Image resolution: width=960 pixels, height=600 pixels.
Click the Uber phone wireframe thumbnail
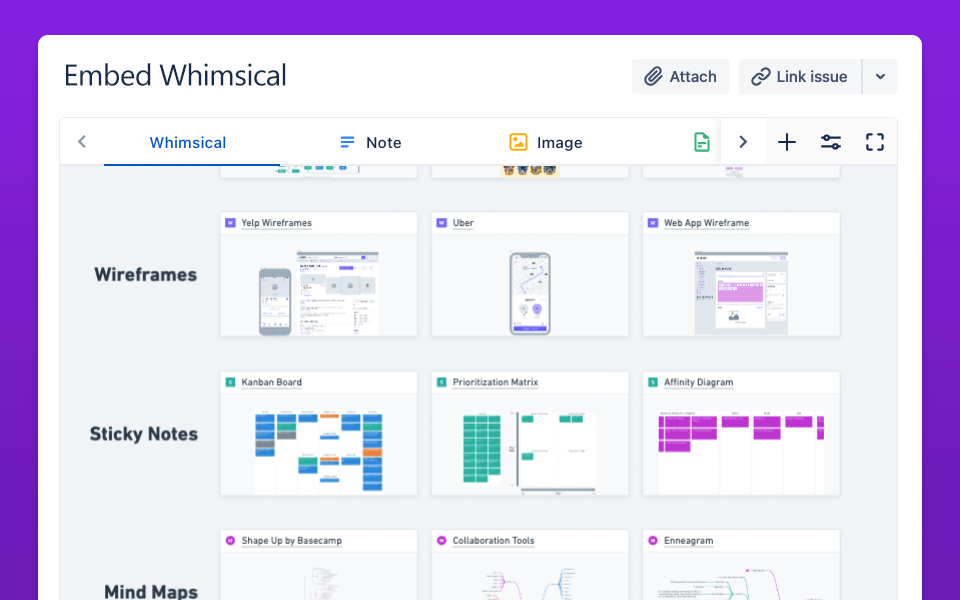(530, 293)
